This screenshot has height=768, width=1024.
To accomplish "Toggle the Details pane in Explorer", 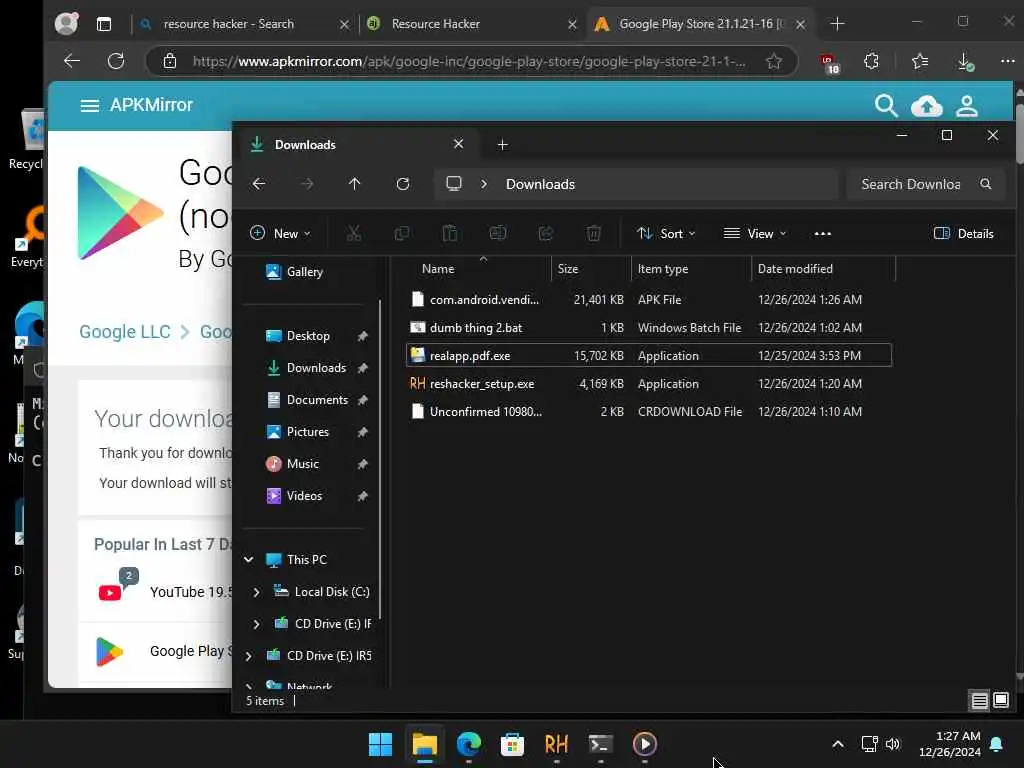I will coord(963,234).
